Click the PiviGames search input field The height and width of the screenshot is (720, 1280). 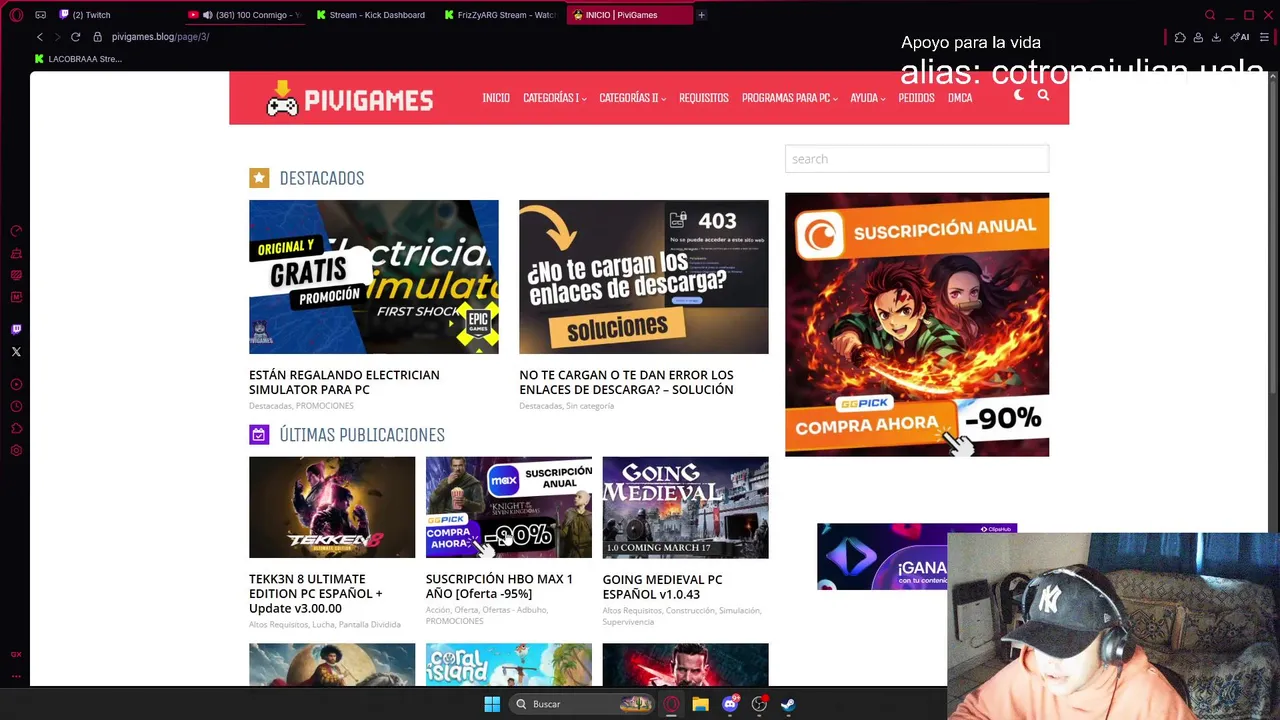coord(917,159)
